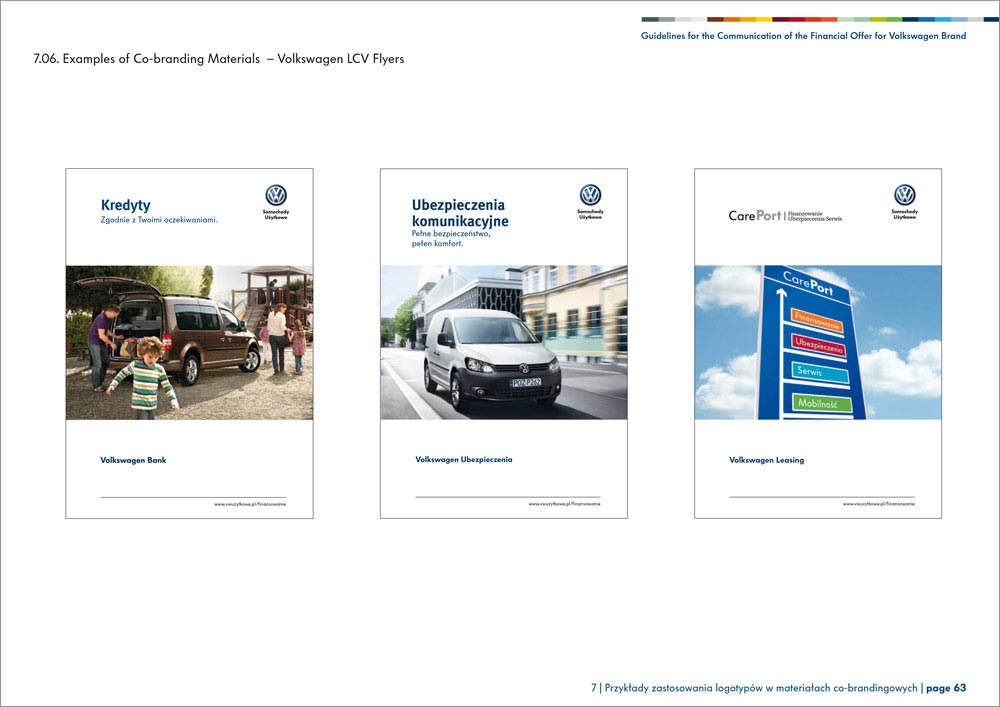Click the website URL on Volkswagen Ubezpieczenia flyer
Screen dimensions: 1000x707
[564, 504]
